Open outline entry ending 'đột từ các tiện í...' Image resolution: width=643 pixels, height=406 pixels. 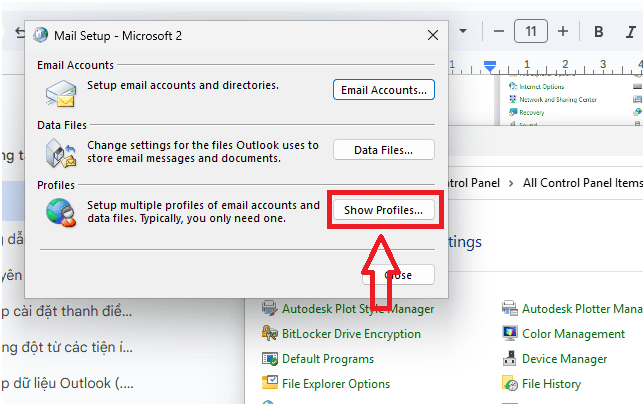point(66,347)
